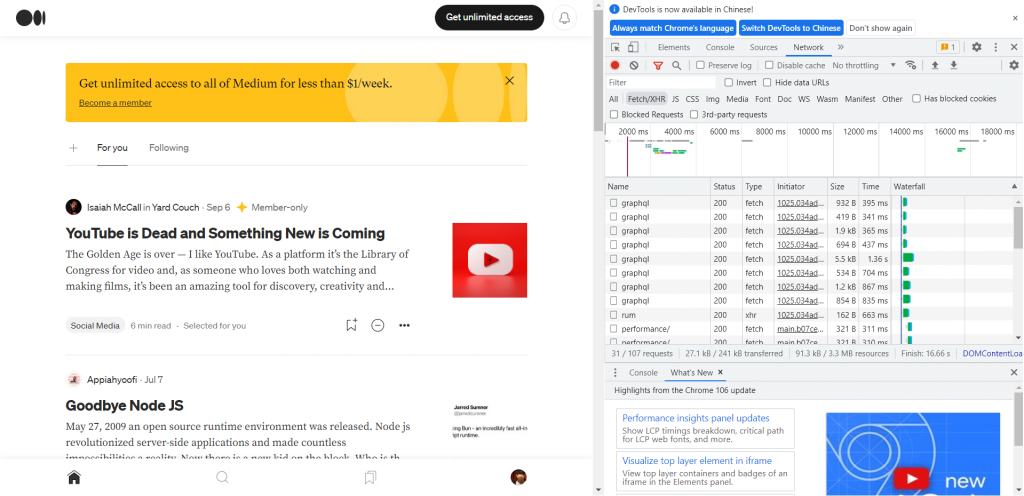This screenshot has height=496, width=1024.
Task: Go to Medium Home via house icon
Action: (74, 478)
